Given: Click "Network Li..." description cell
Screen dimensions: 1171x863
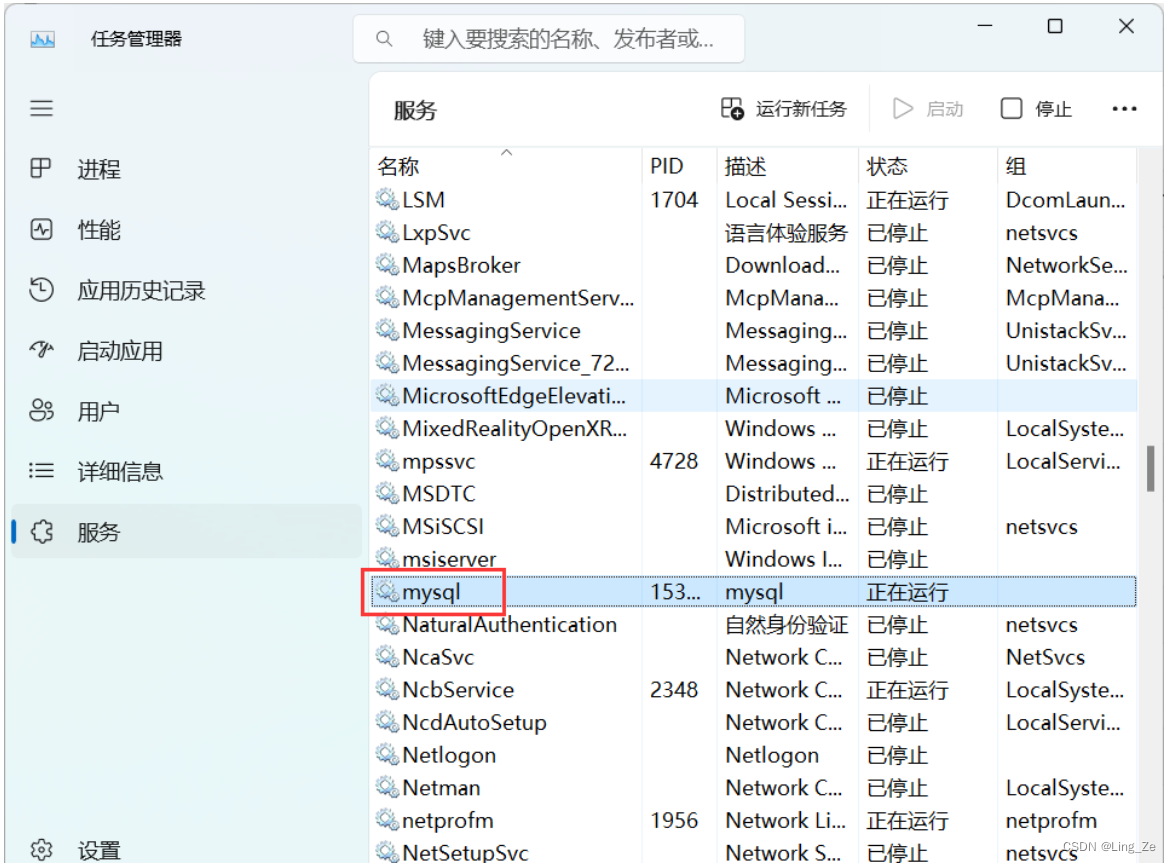Looking at the screenshot, I should click(x=786, y=820).
